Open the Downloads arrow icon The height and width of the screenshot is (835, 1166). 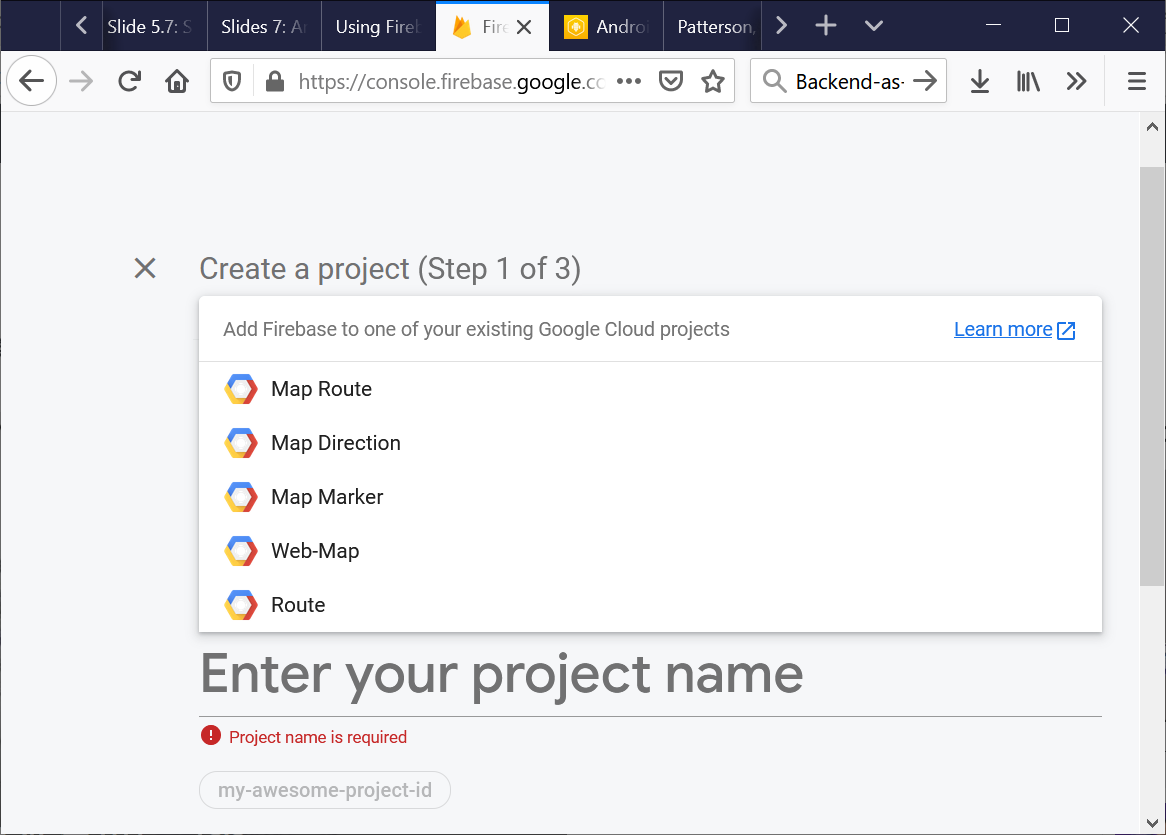(x=980, y=81)
